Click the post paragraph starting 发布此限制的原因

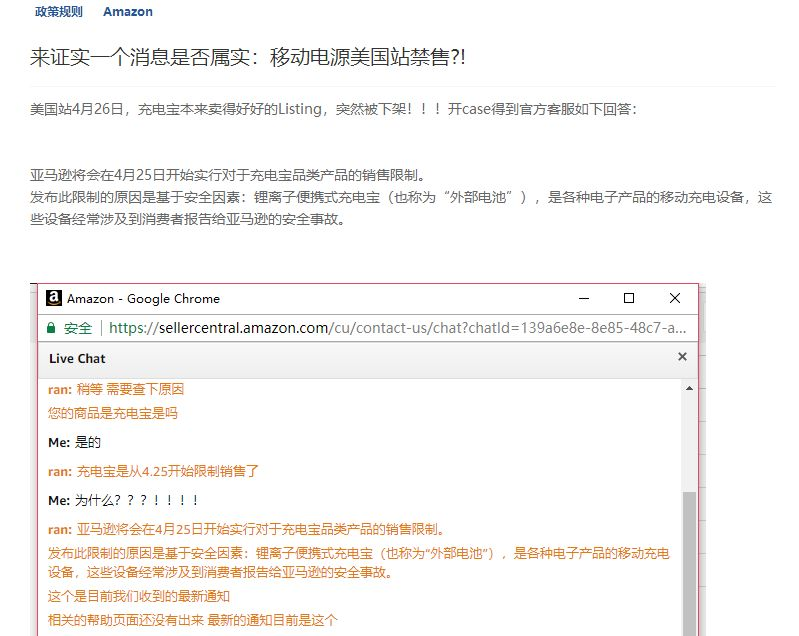pos(402,208)
